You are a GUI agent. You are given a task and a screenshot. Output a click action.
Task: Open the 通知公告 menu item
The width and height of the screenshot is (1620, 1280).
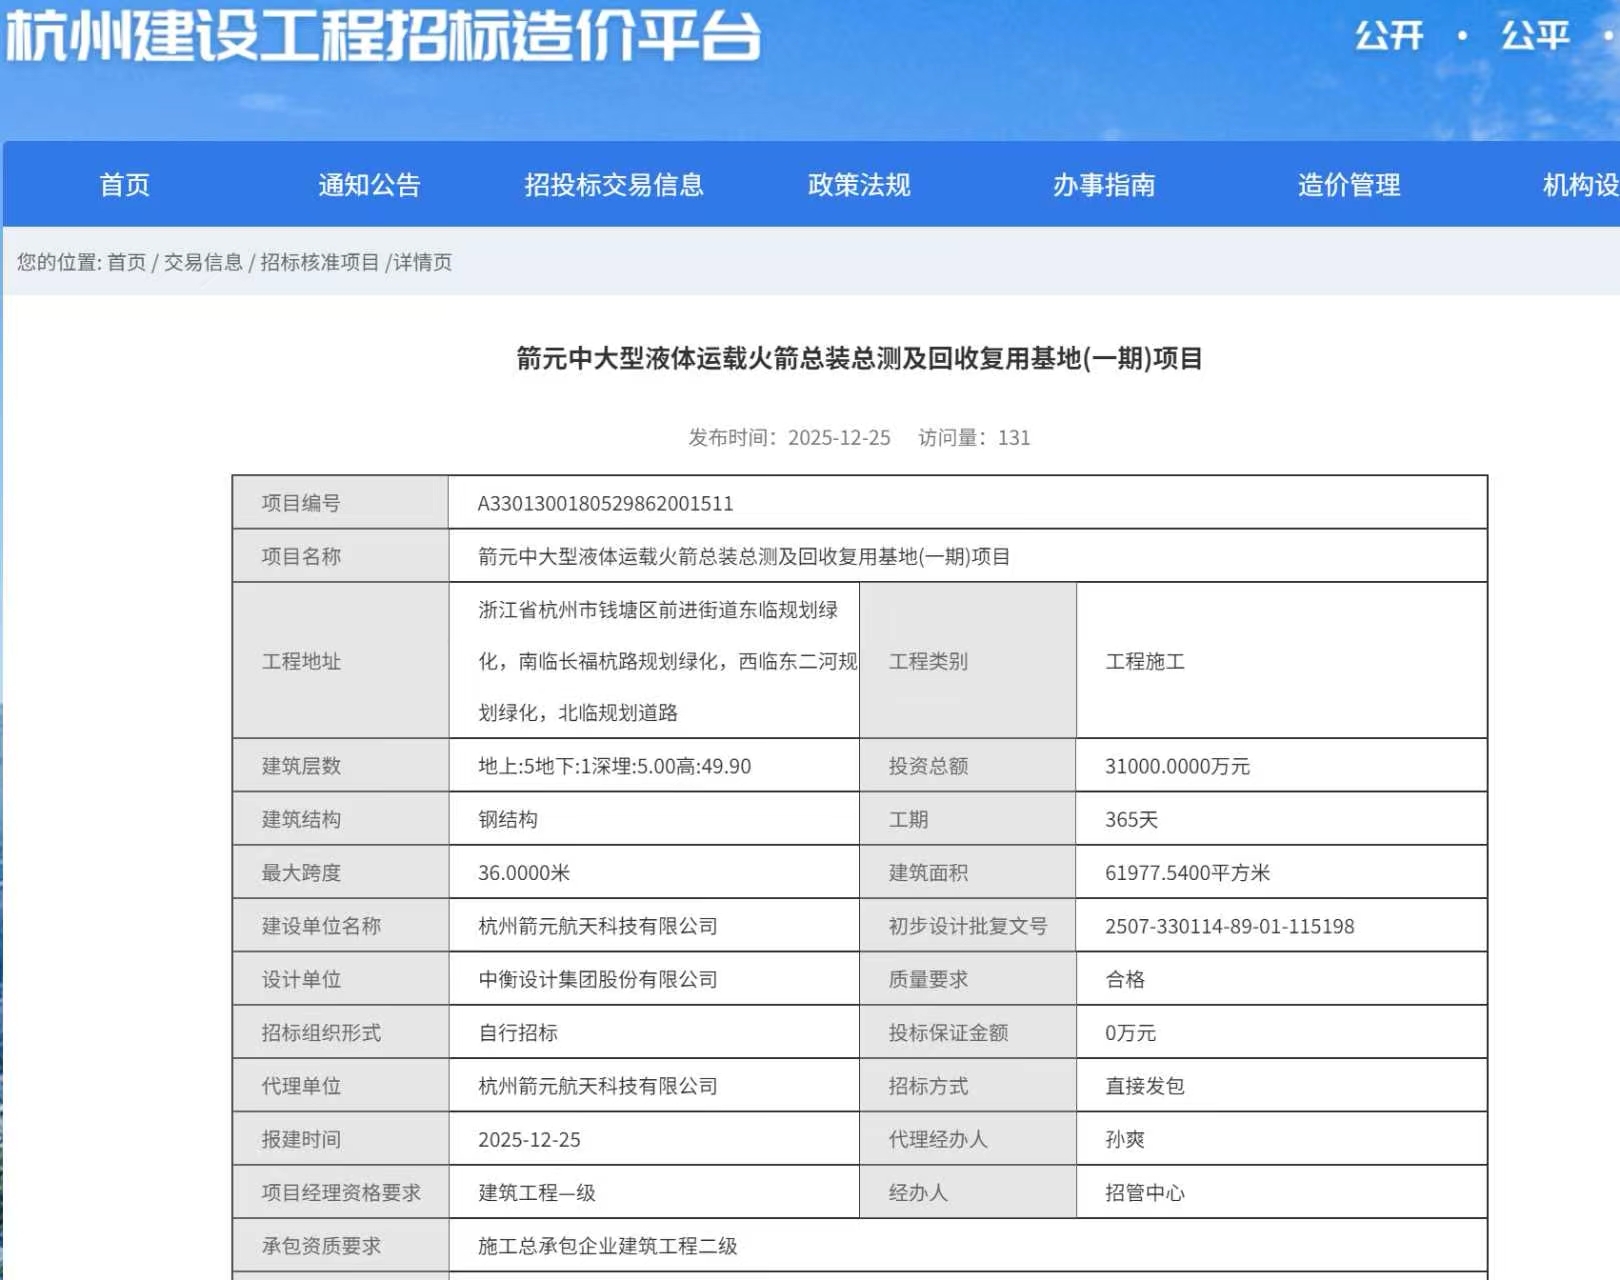coord(369,185)
